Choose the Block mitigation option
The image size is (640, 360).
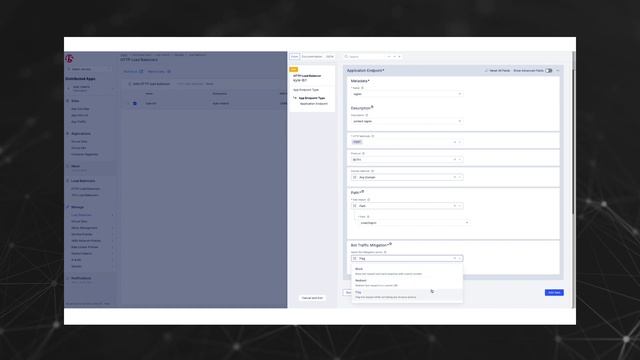point(407,271)
